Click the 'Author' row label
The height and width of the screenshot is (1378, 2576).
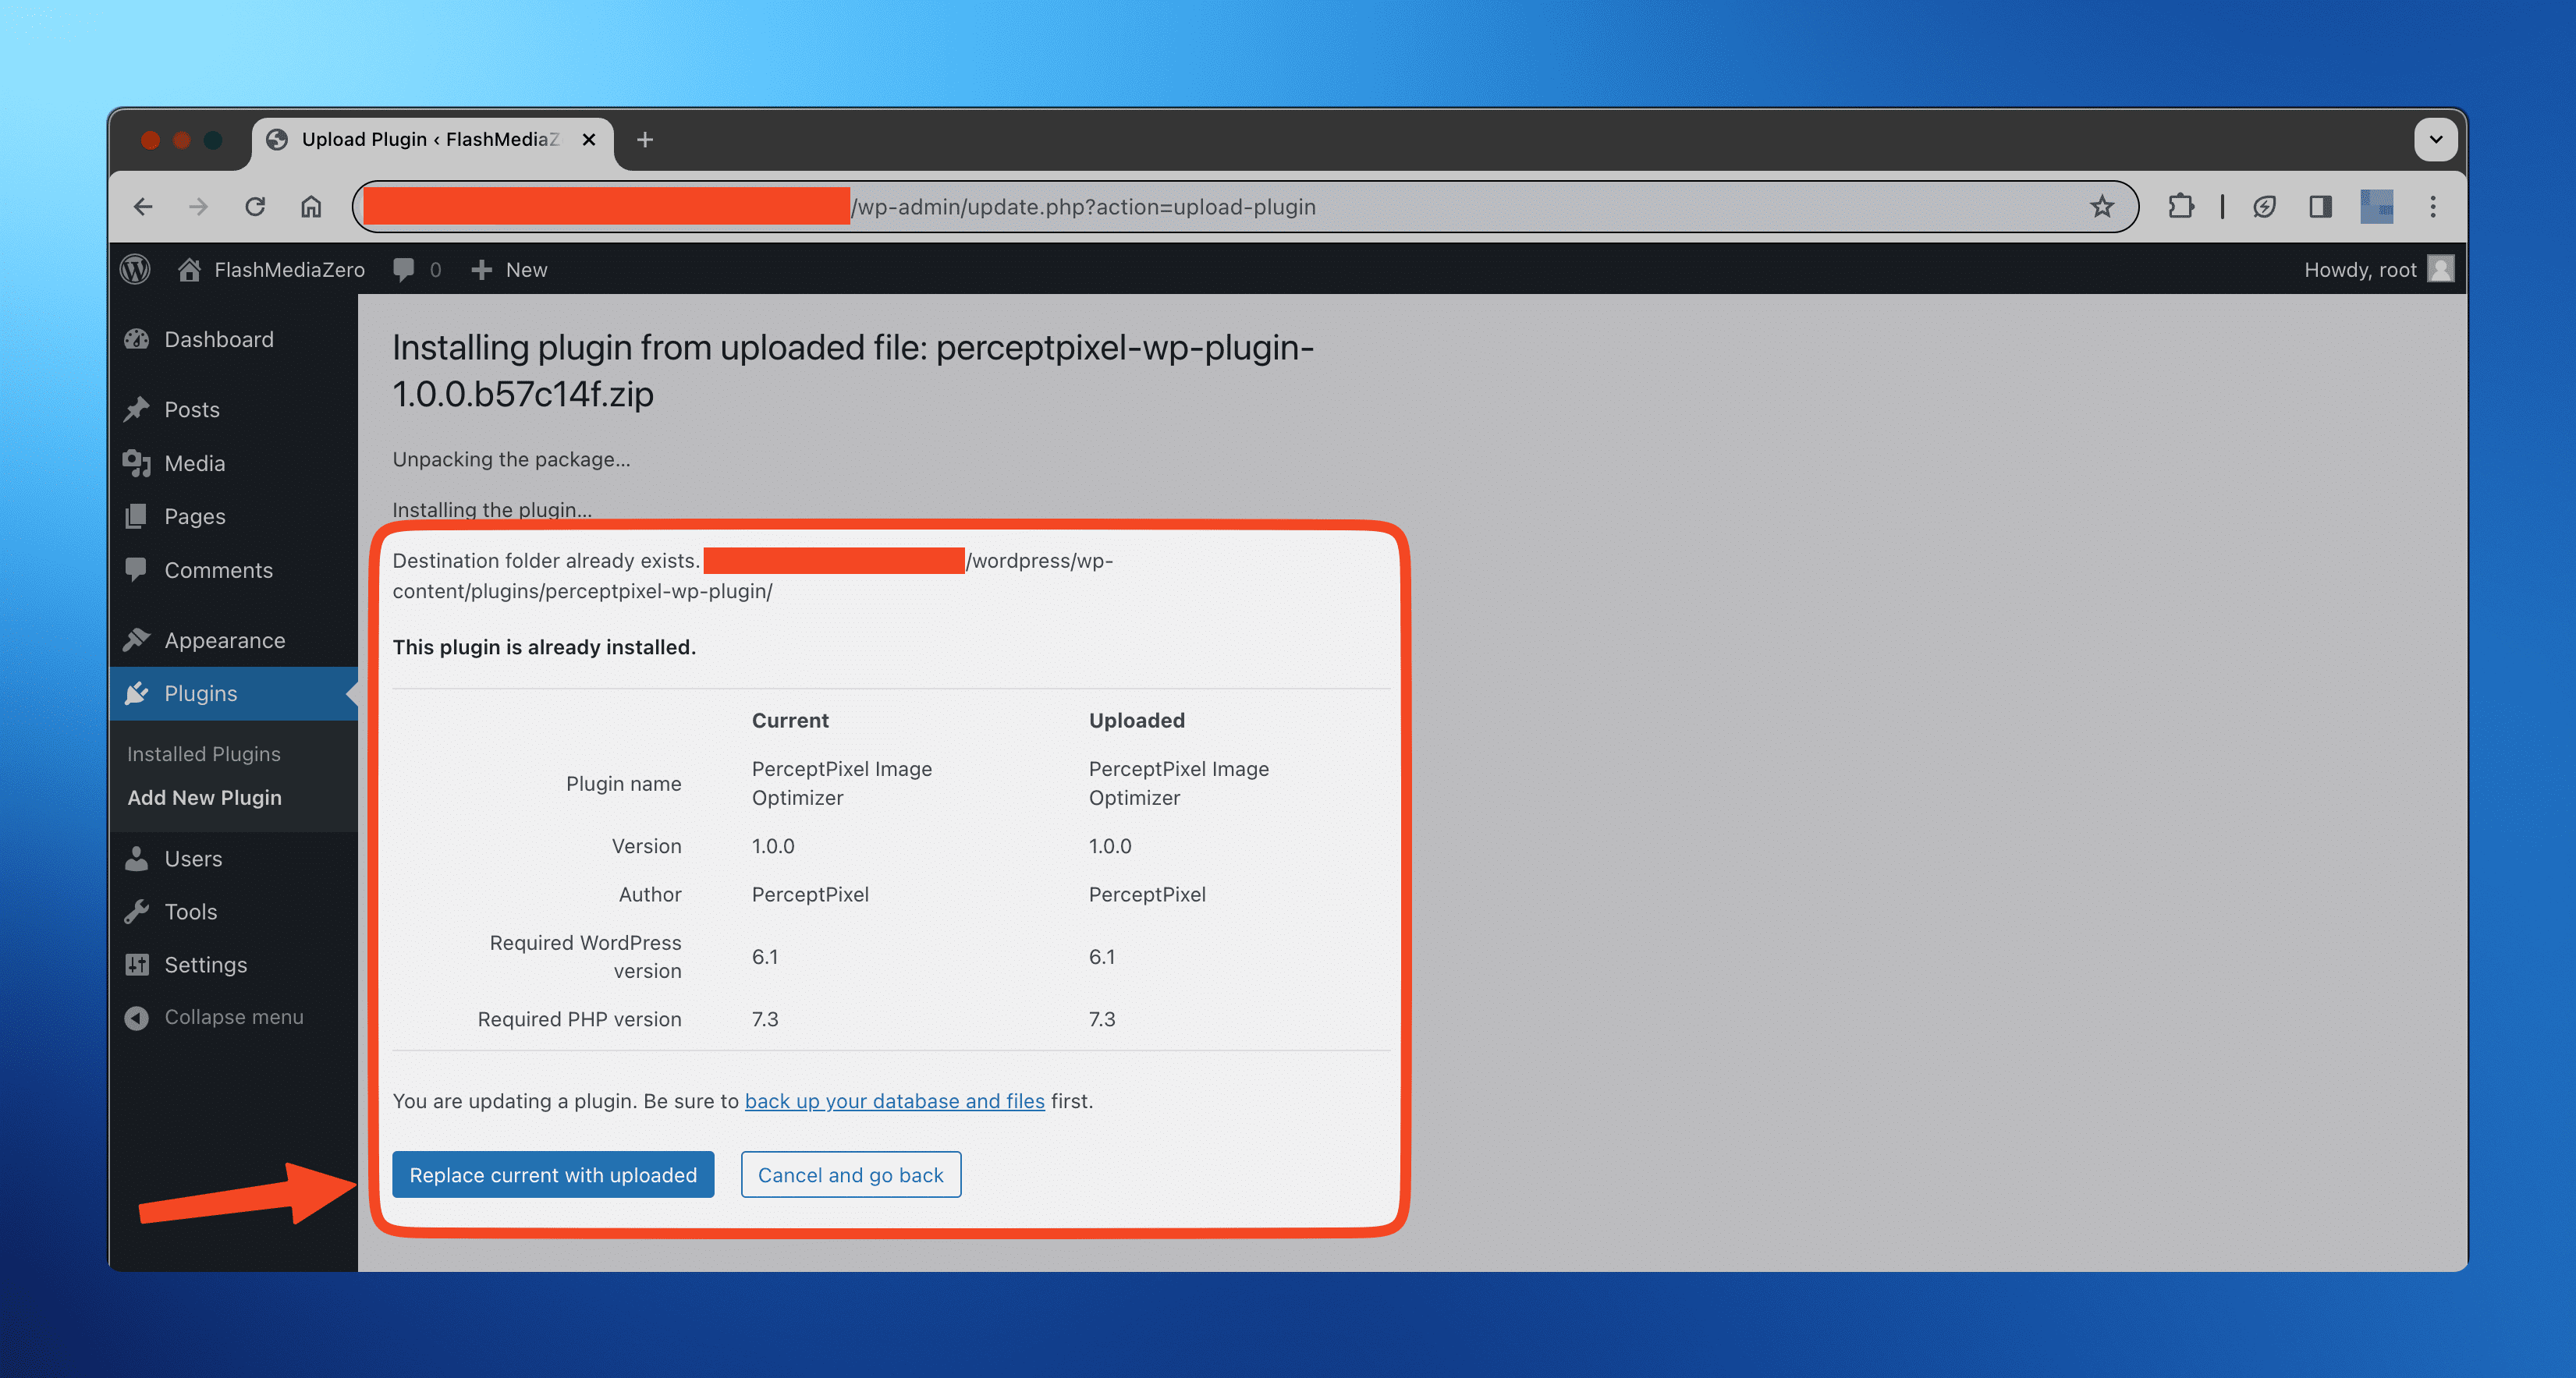click(650, 895)
